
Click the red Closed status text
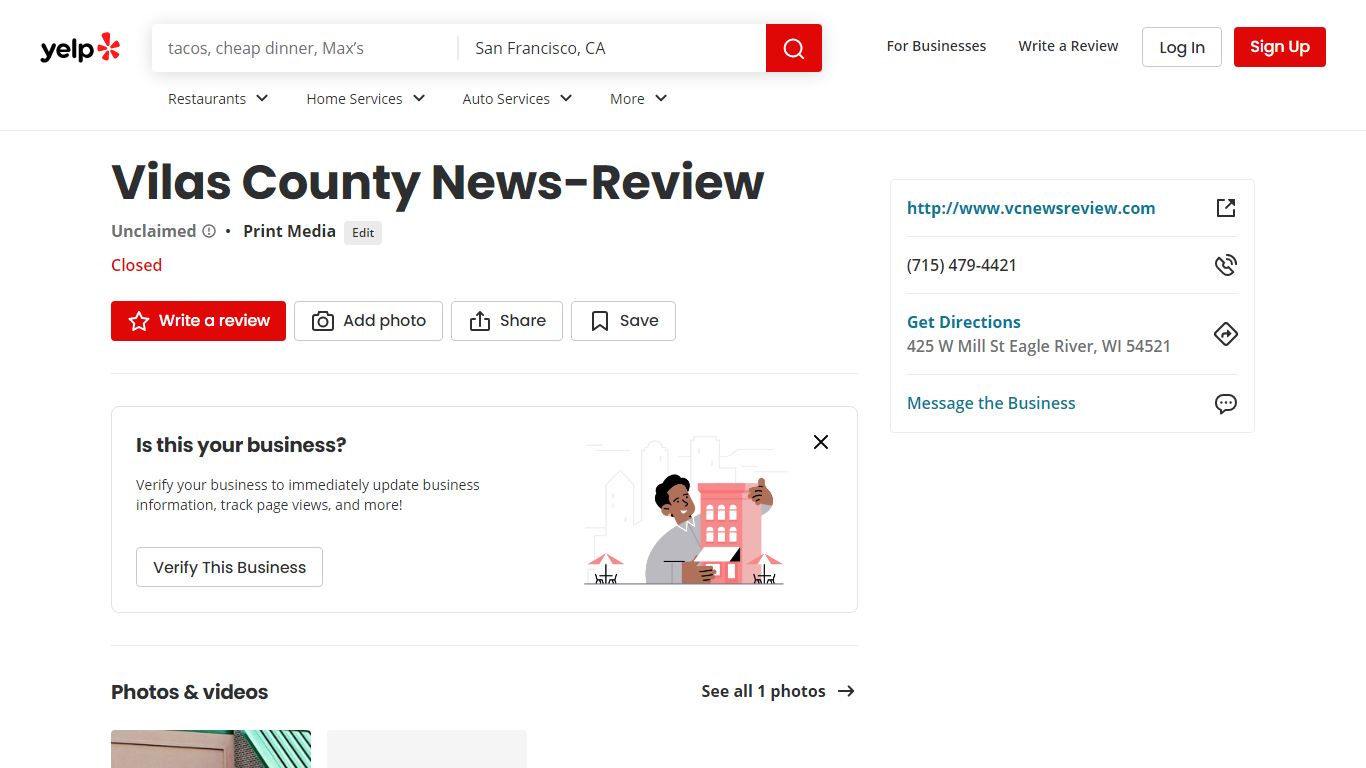pos(136,265)
